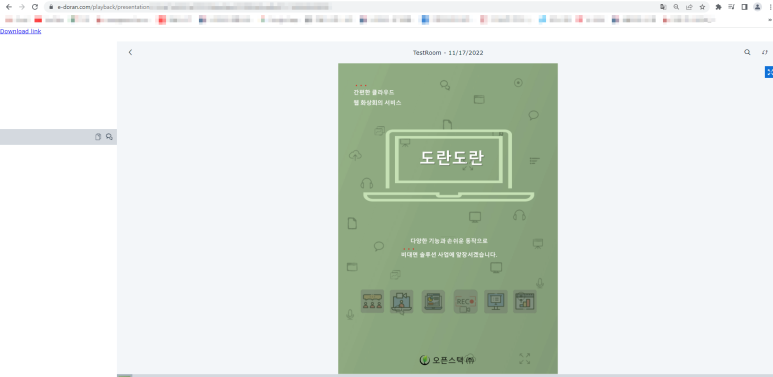Click the Google Translate icon in address bar
Viewport: 773px width, 377px height.
tap(663, 7)
